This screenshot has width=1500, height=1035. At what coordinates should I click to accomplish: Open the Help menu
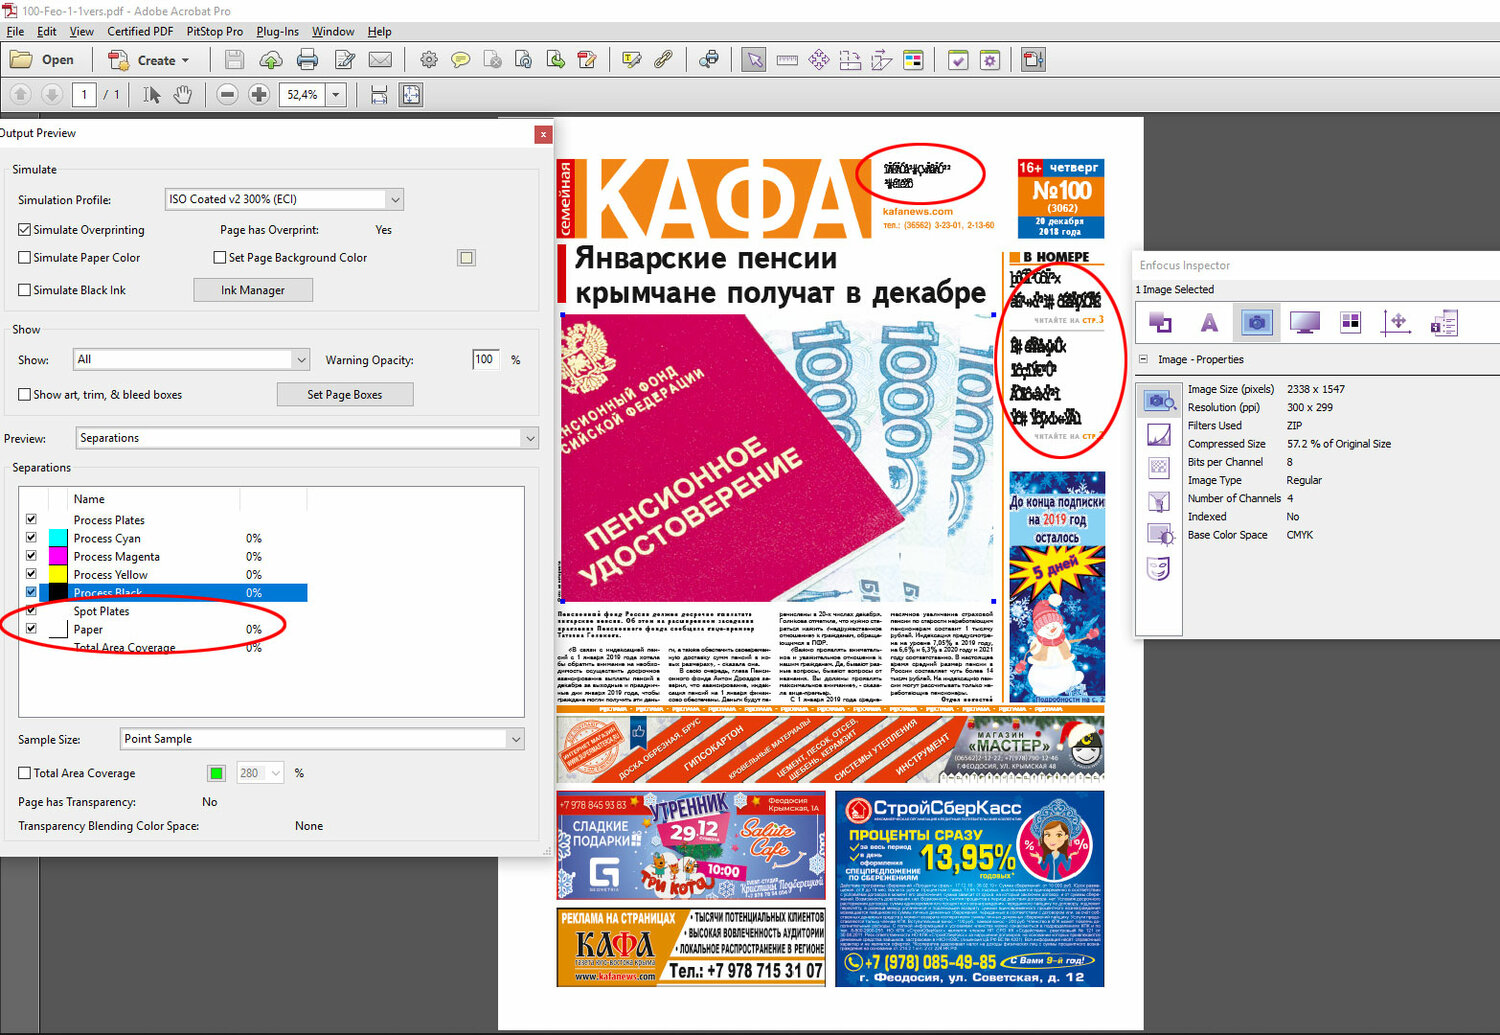tap(379, 31)
